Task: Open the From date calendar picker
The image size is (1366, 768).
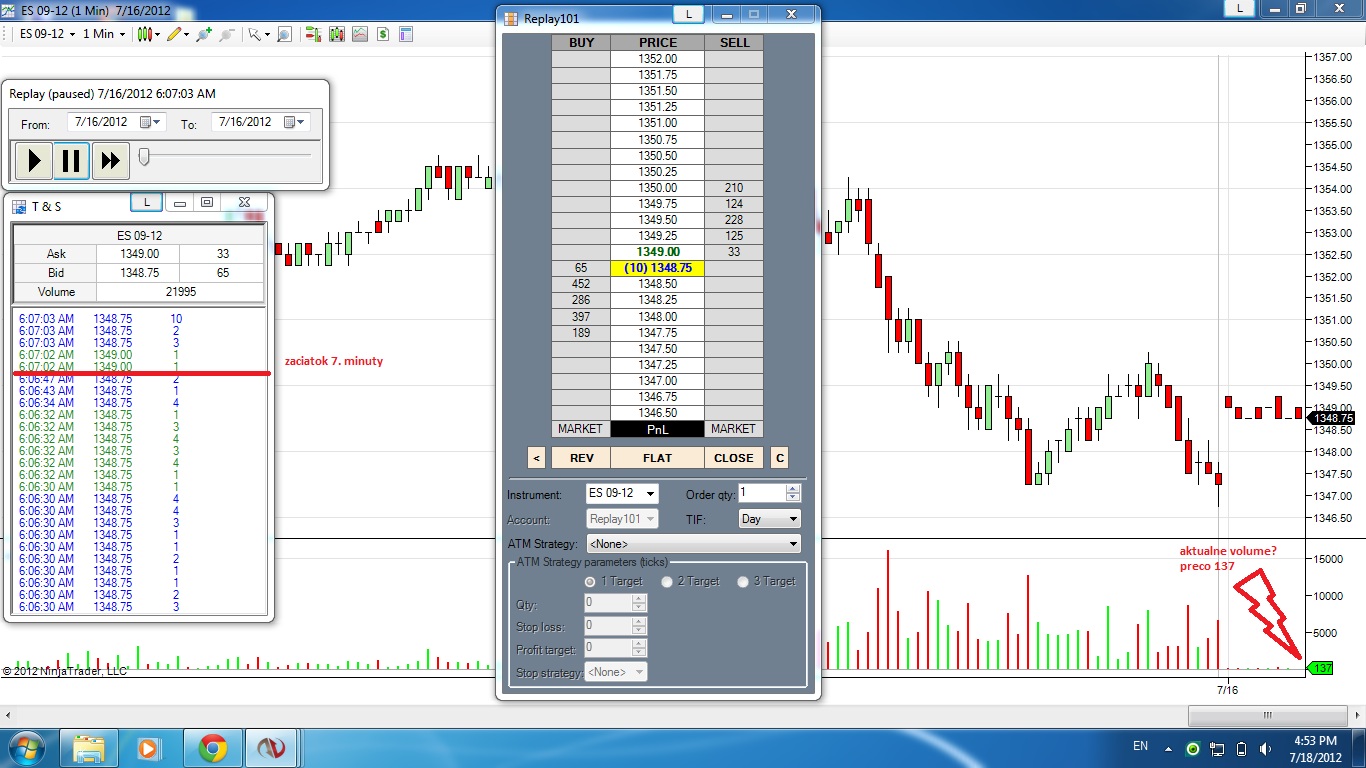Action: pos(150,122)
